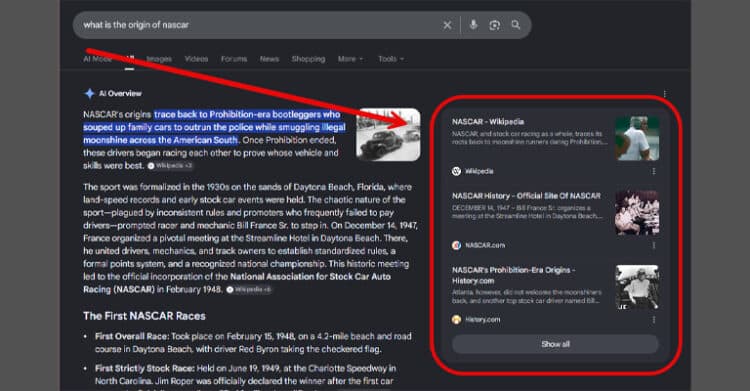The image size is (750, 391).
Task: Click the Wikipedia favicon in source card
Action: 456,171
